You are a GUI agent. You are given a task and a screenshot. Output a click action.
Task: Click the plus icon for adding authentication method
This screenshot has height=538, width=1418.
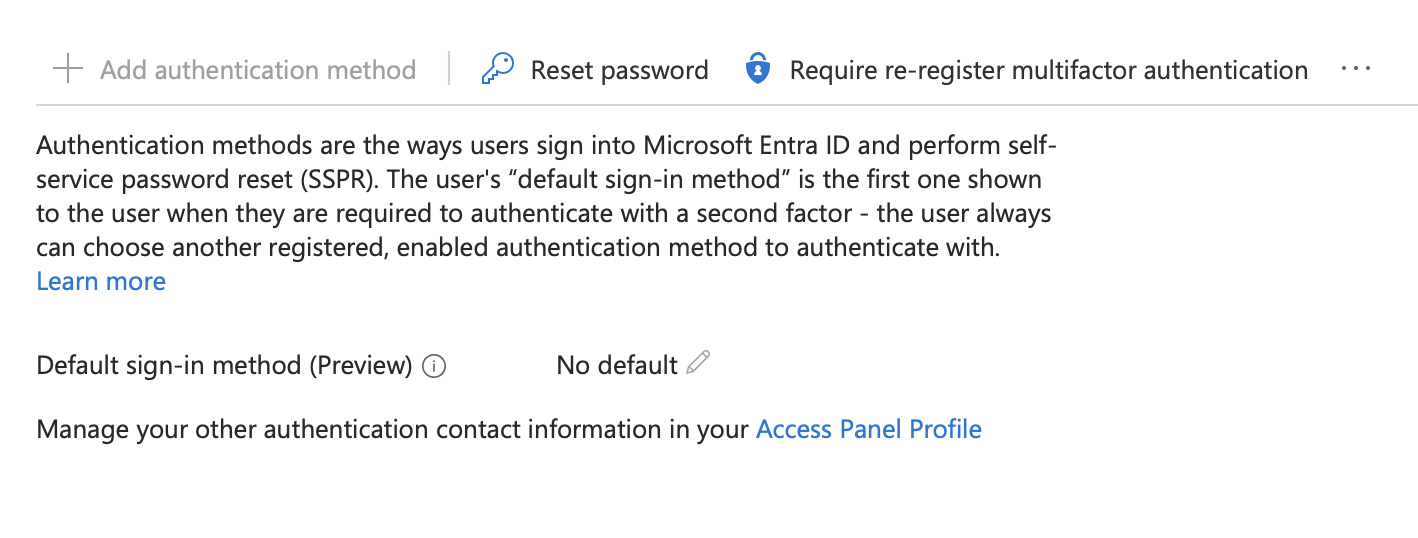(67, 70)
